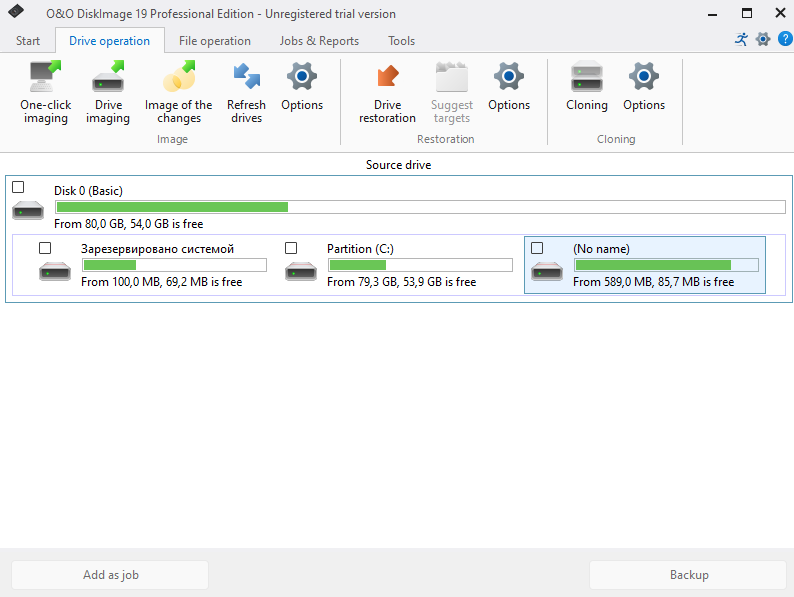This screenshot has height=597, width=794.
Task: Click Suggest targets icon
Action: pos(451,77)
